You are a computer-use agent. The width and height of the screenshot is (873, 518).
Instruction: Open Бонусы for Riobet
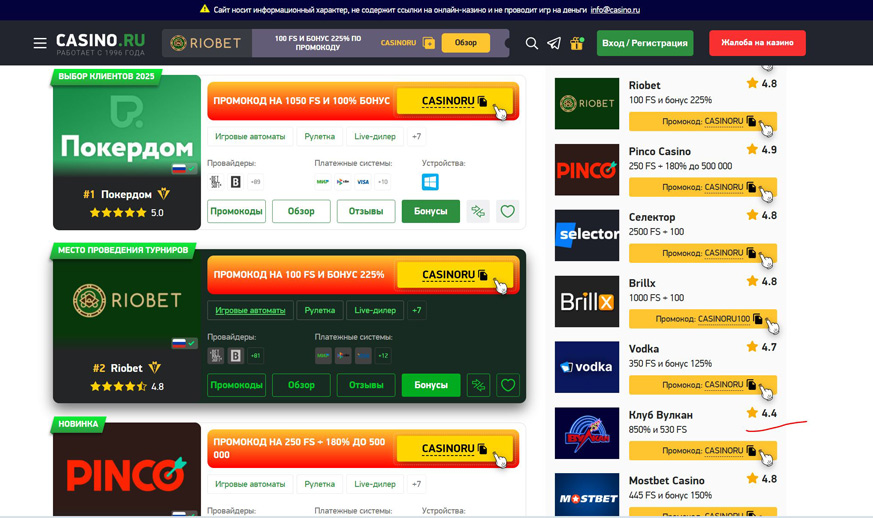point(431,385)
